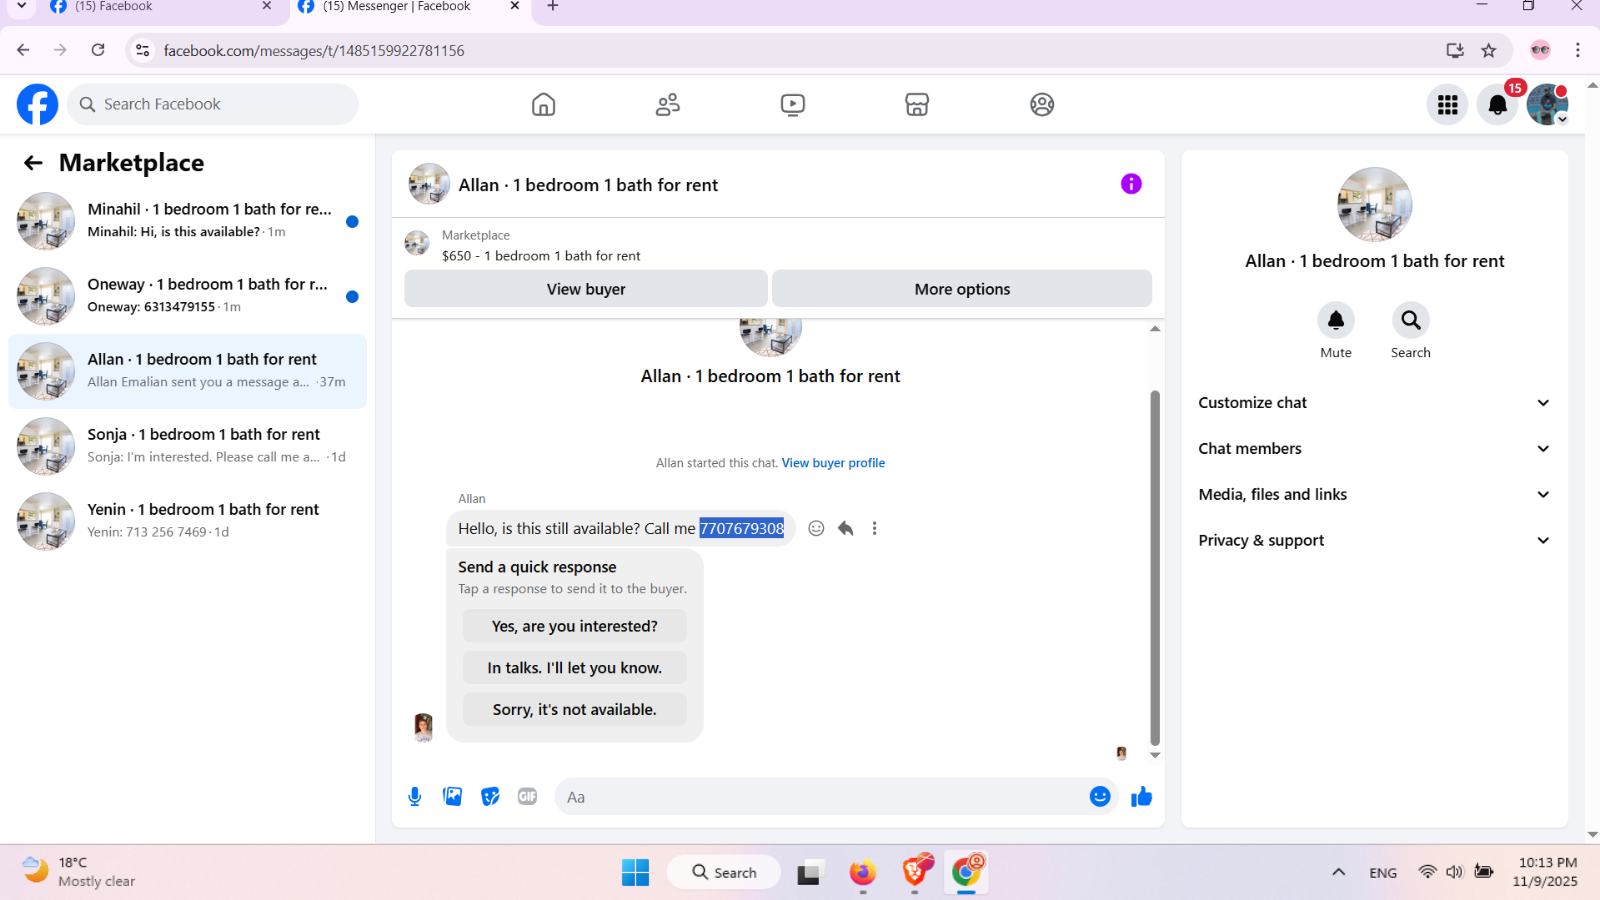Show hidden system tray icons
The height and width of the screenshot is (900, 1600).
pos(1338,873)
